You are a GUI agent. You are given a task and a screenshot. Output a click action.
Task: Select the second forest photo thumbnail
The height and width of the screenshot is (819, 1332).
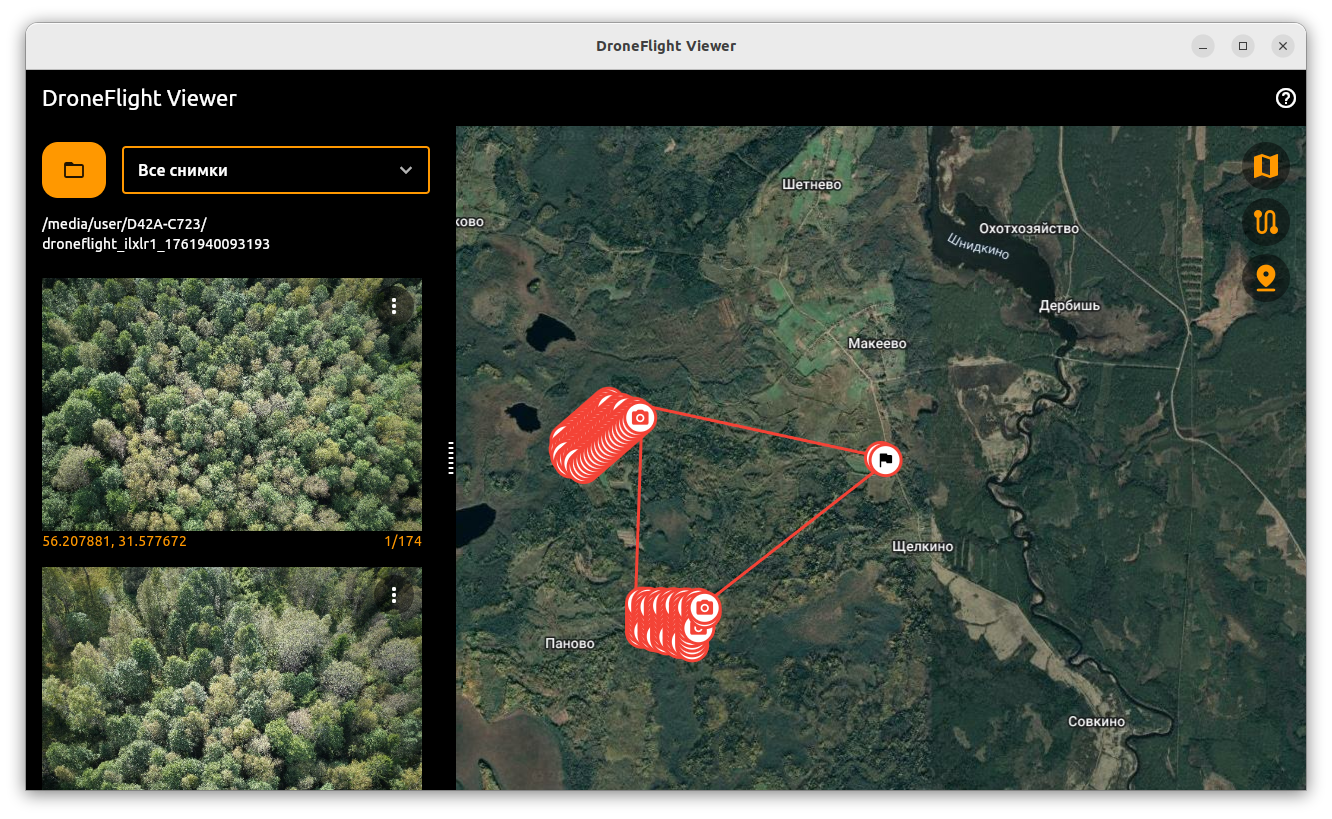pos(231,678)
